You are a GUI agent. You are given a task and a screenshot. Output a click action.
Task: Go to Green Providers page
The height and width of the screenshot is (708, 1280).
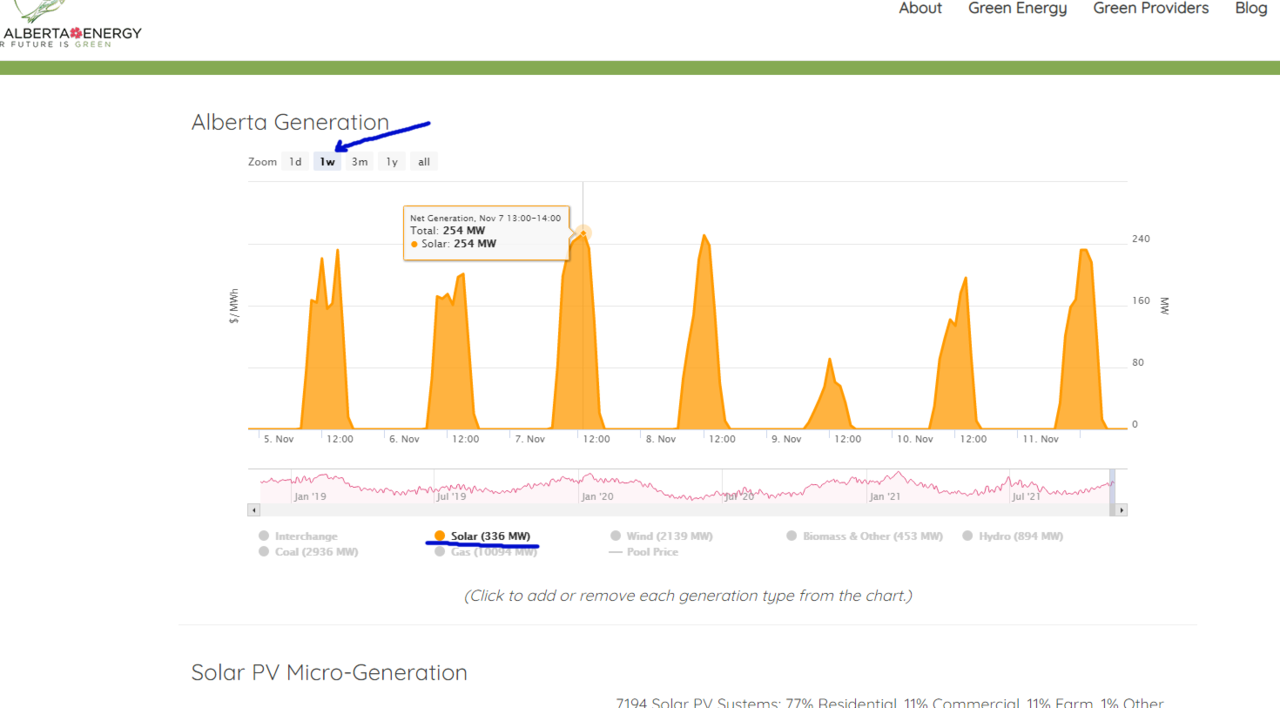pyautogui.click(x=1150, y=9)
